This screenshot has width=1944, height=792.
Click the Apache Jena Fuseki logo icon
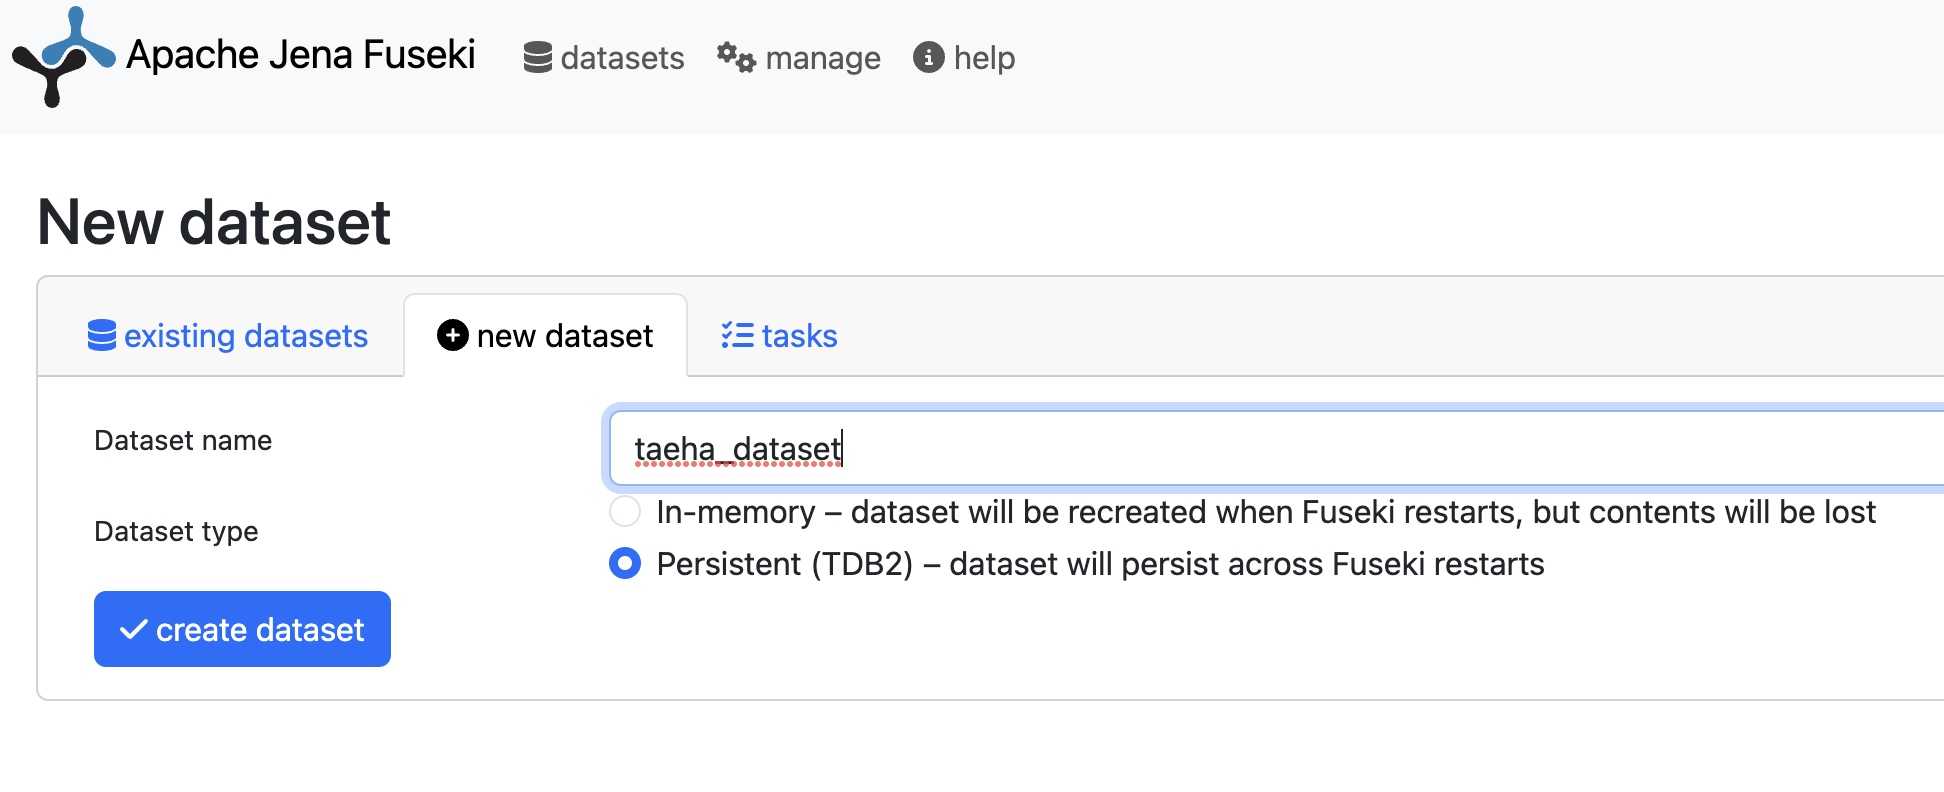(63, 56)
